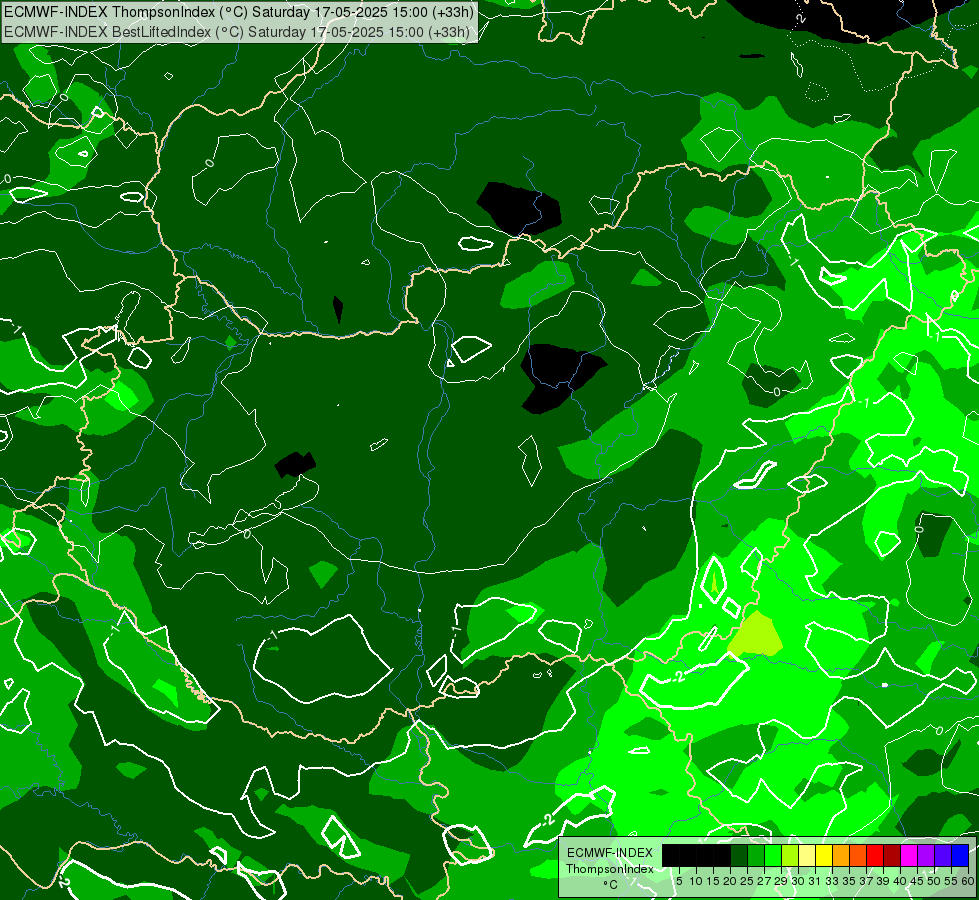Click the °C unit label in legend
This screenshot has width=979, height=900.
tap(611, 885)
